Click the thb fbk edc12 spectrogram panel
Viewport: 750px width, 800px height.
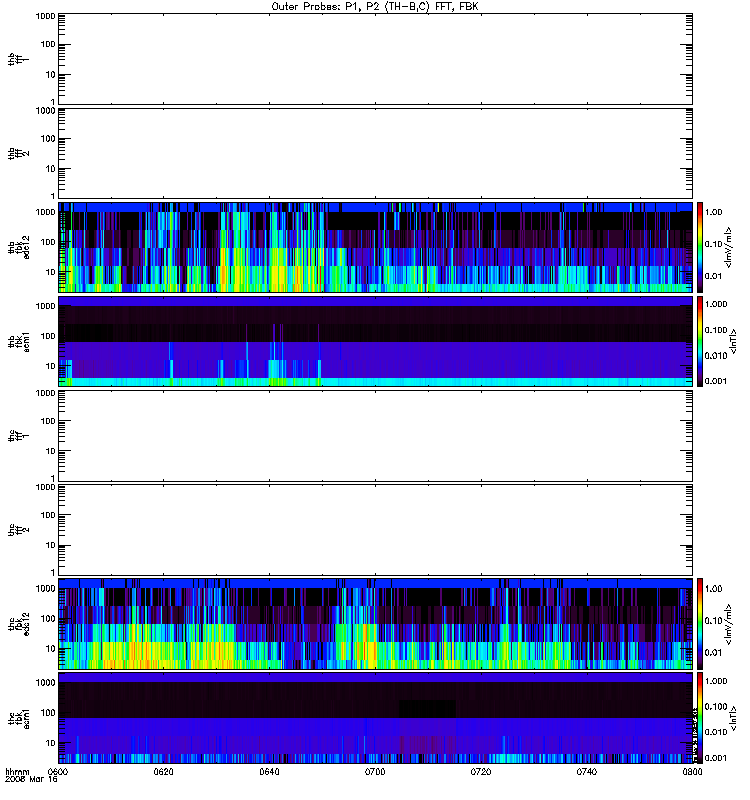point(375,247)
